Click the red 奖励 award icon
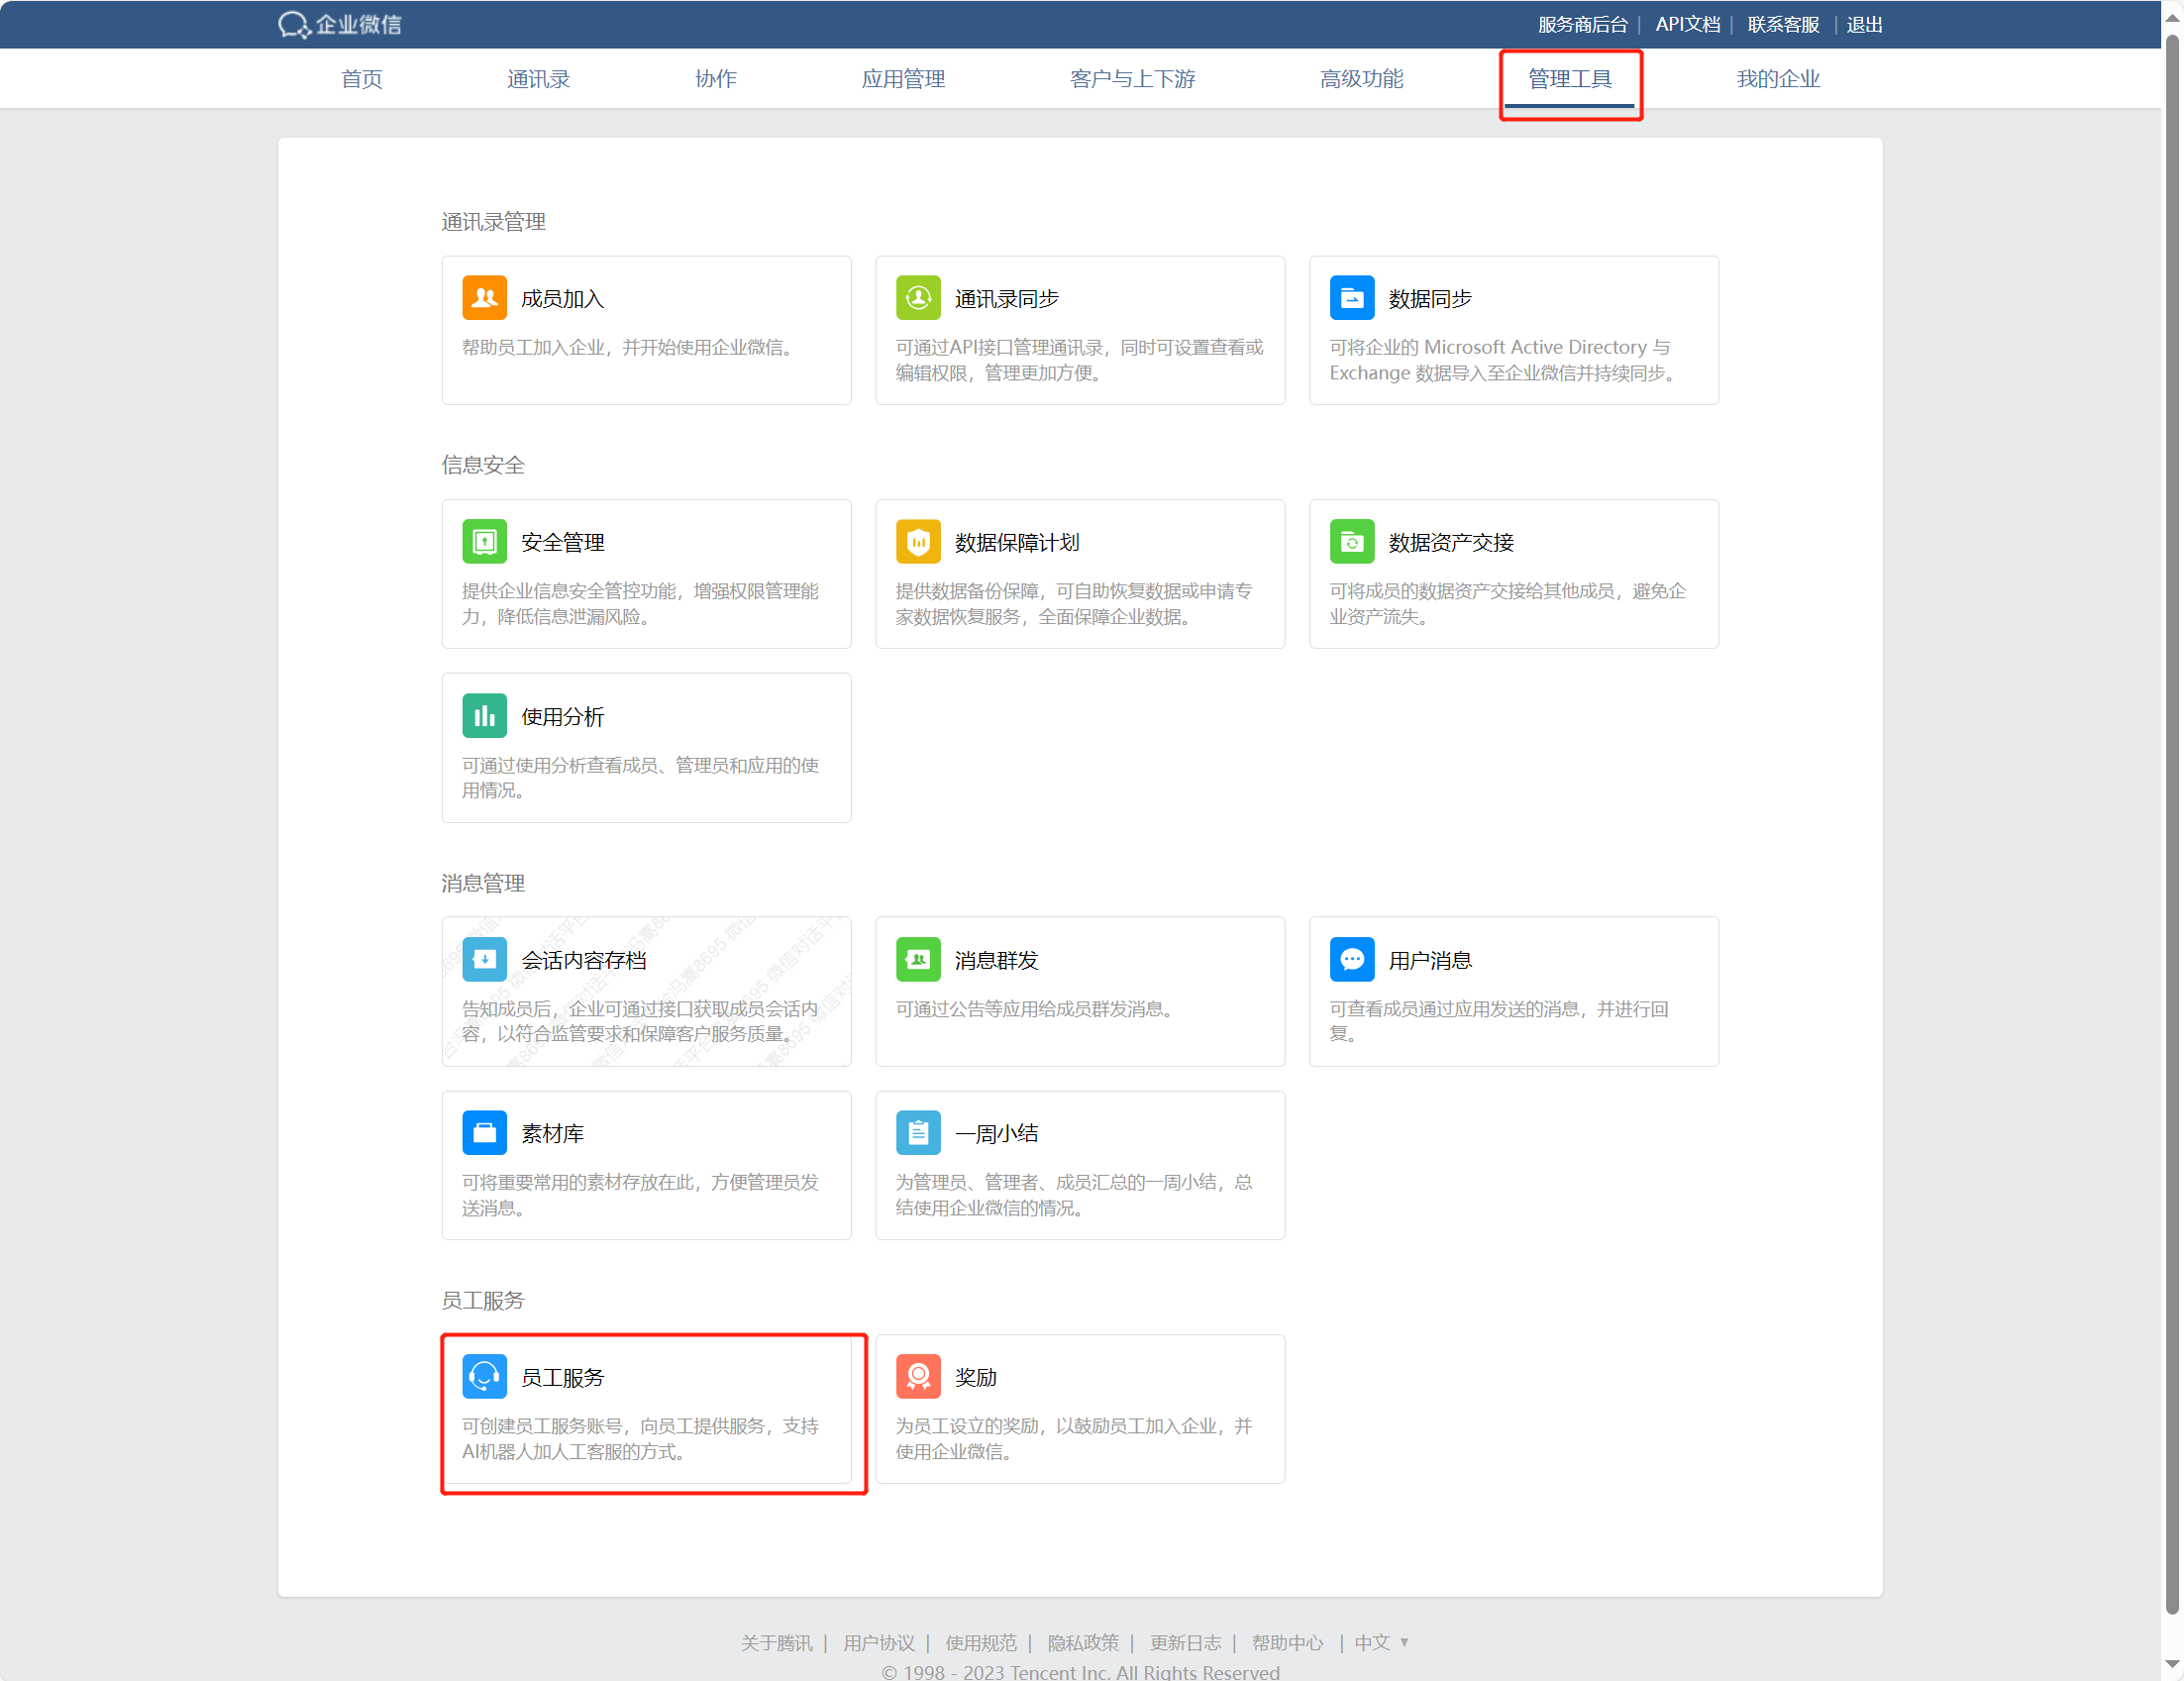 click(918, 1377)
